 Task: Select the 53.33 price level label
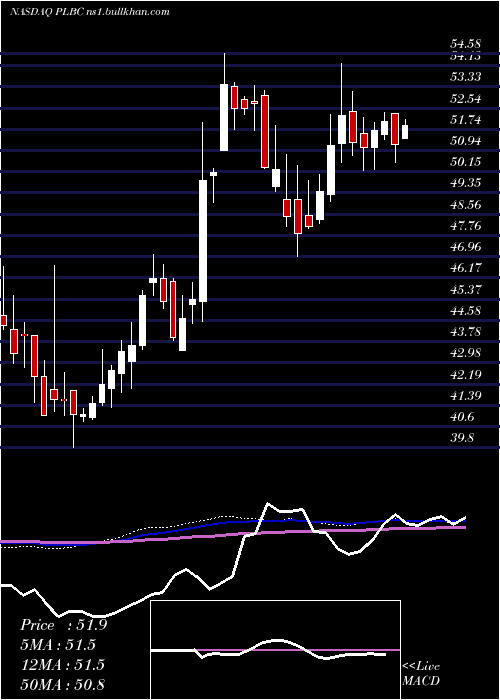click(x=466, y=77)
